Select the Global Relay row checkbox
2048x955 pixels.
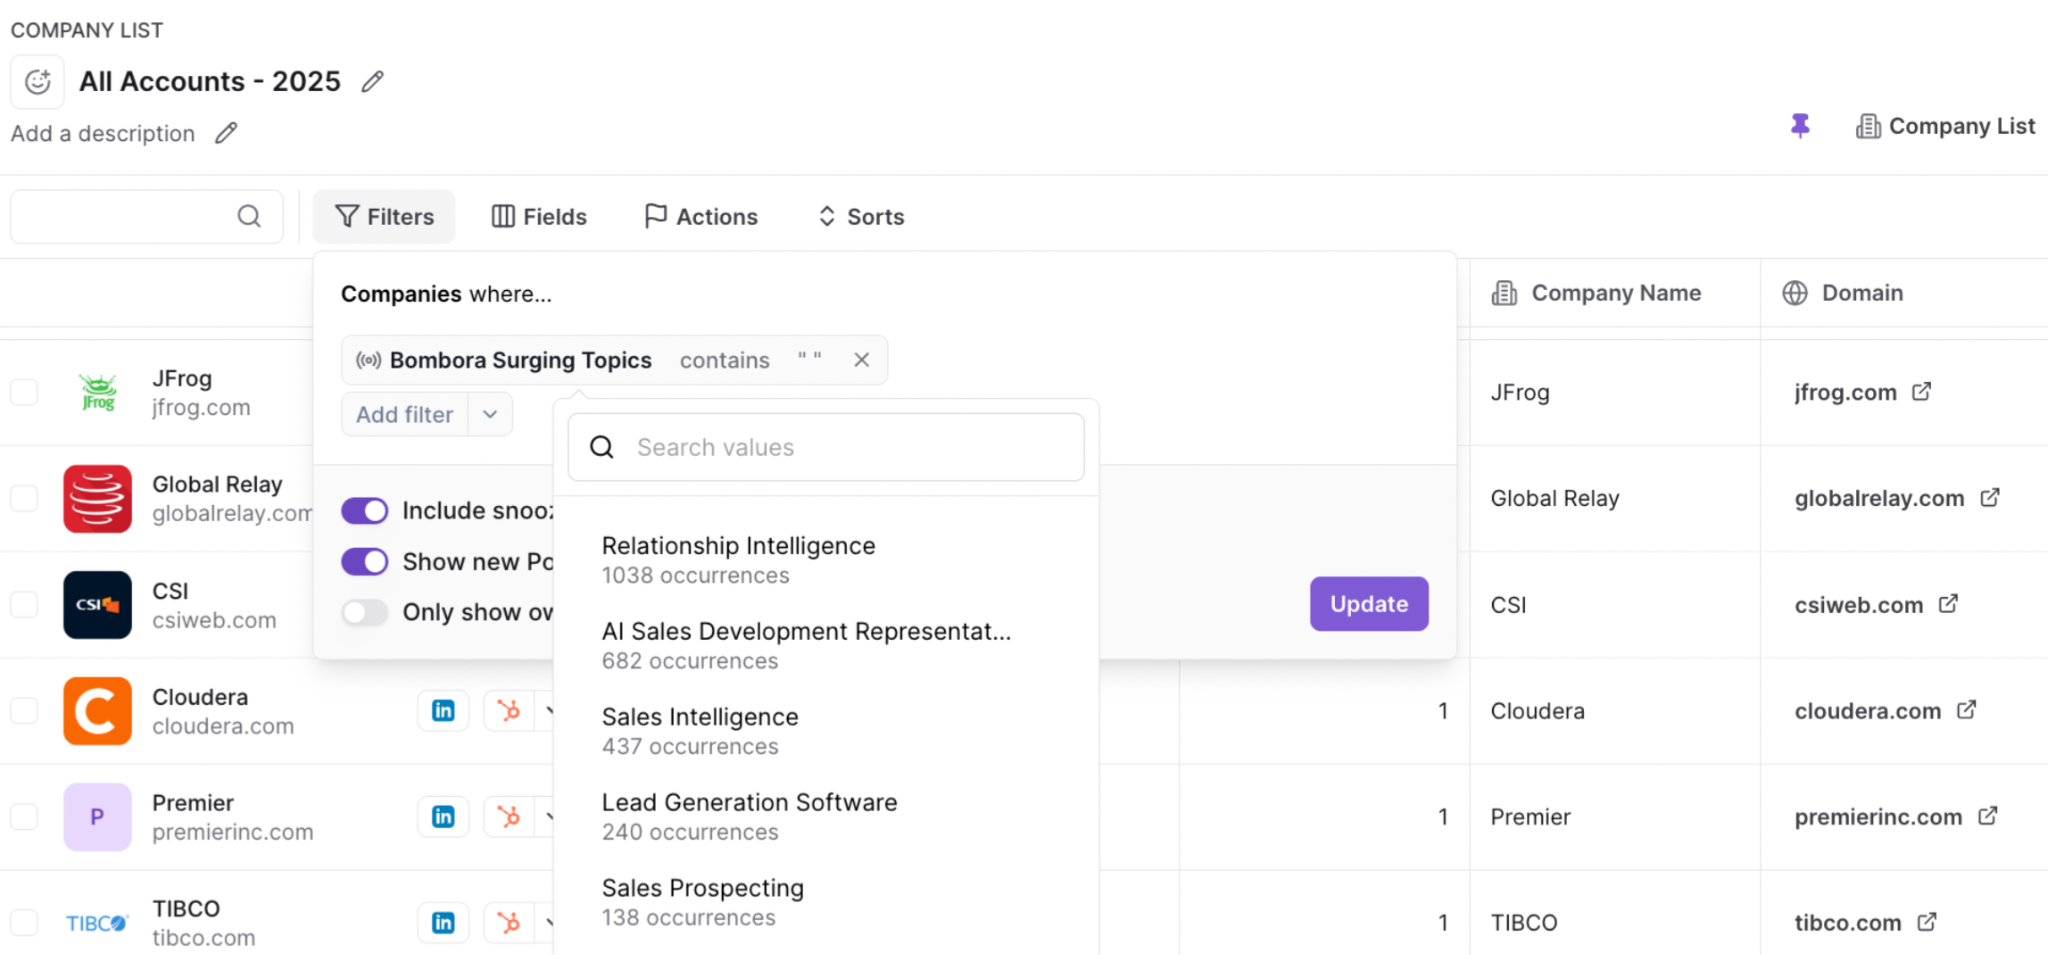[x=24, y=498]
